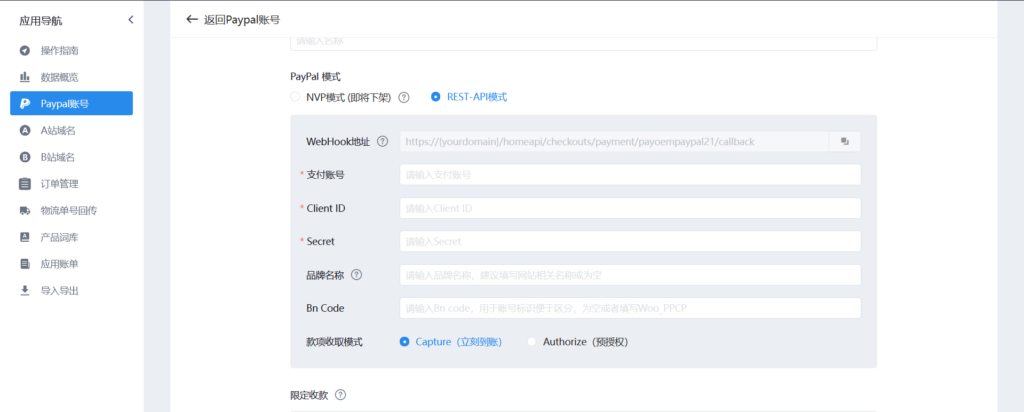Go to A站域名 sidebar item
Image resolution: width=1024 pixels, height=412 pixels.
pyautogui.click(x=58, y=130)
